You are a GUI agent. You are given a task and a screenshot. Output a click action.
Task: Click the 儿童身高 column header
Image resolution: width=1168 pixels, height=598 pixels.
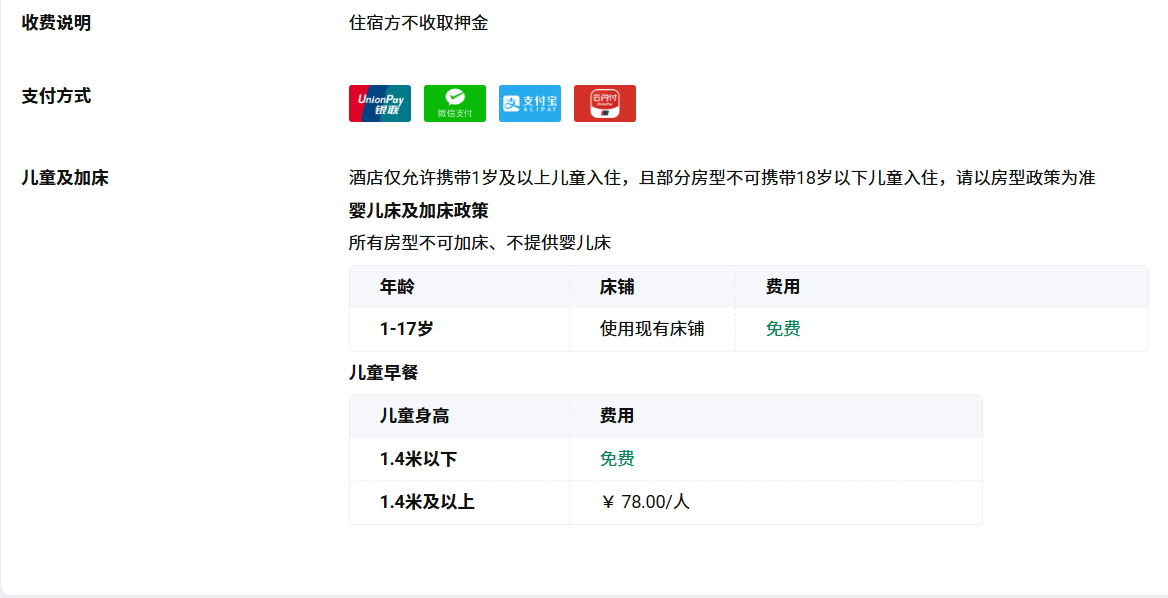[x=414, y=416]
